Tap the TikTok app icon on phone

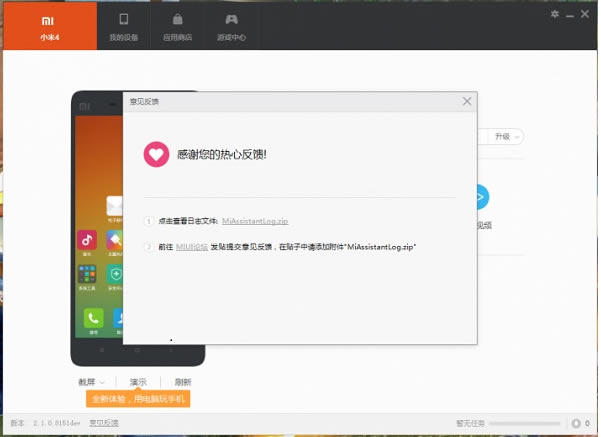[x=87, y=239]
